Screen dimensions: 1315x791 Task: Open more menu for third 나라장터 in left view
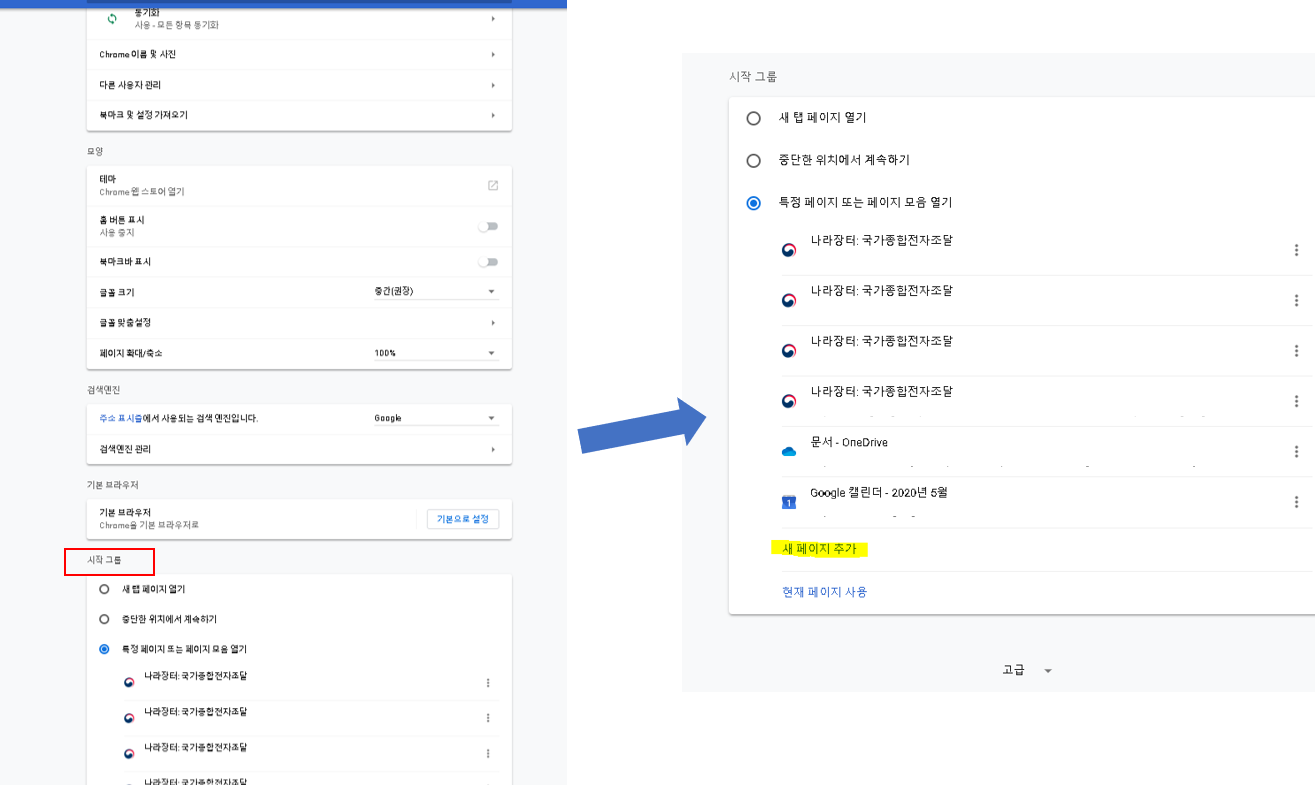pyautogui.click(x=488, y=754)
